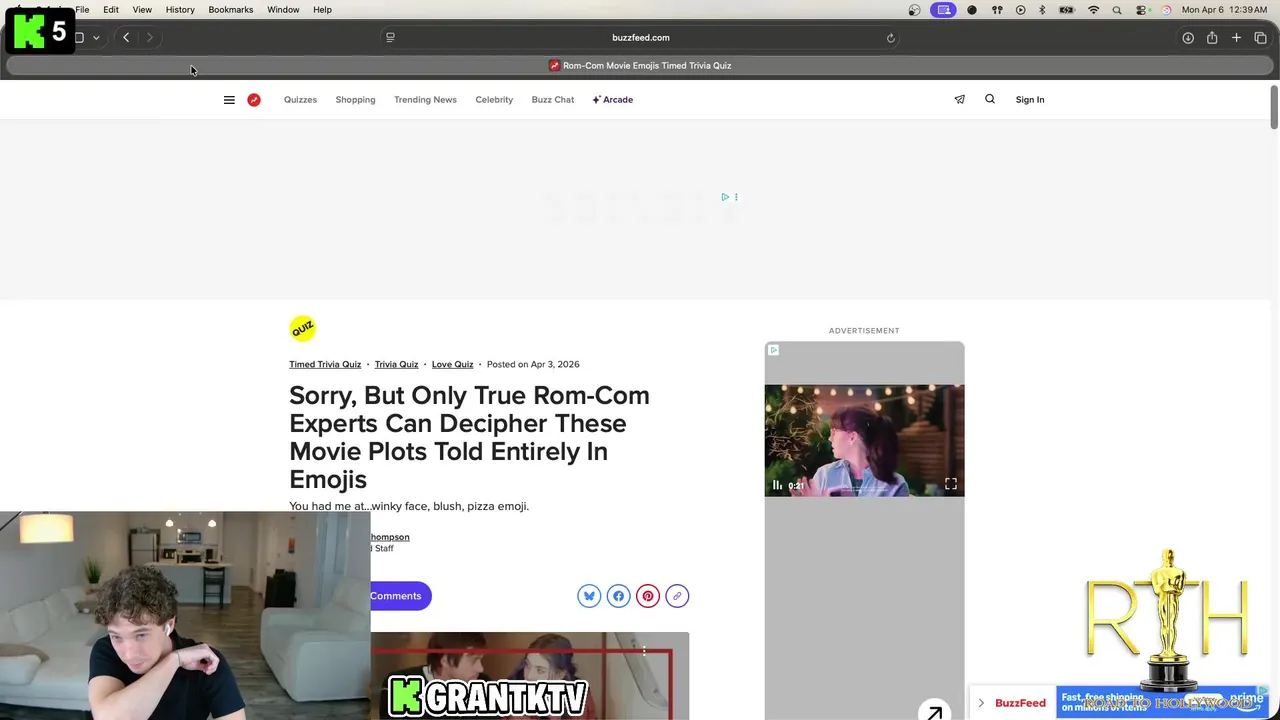Image resolution: width=1280 pixels, height=720 pixels.
Task: Reload the page in Safari
Action: pos(890,38)
